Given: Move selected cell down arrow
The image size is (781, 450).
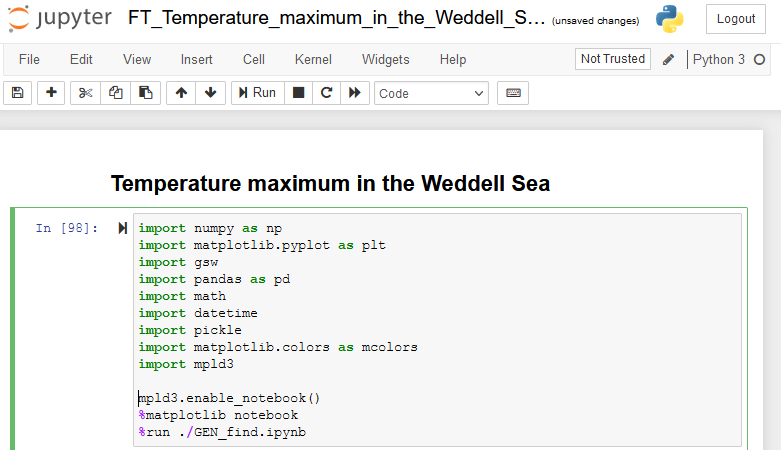Looking at the screenshot, I should click(211, 93).
